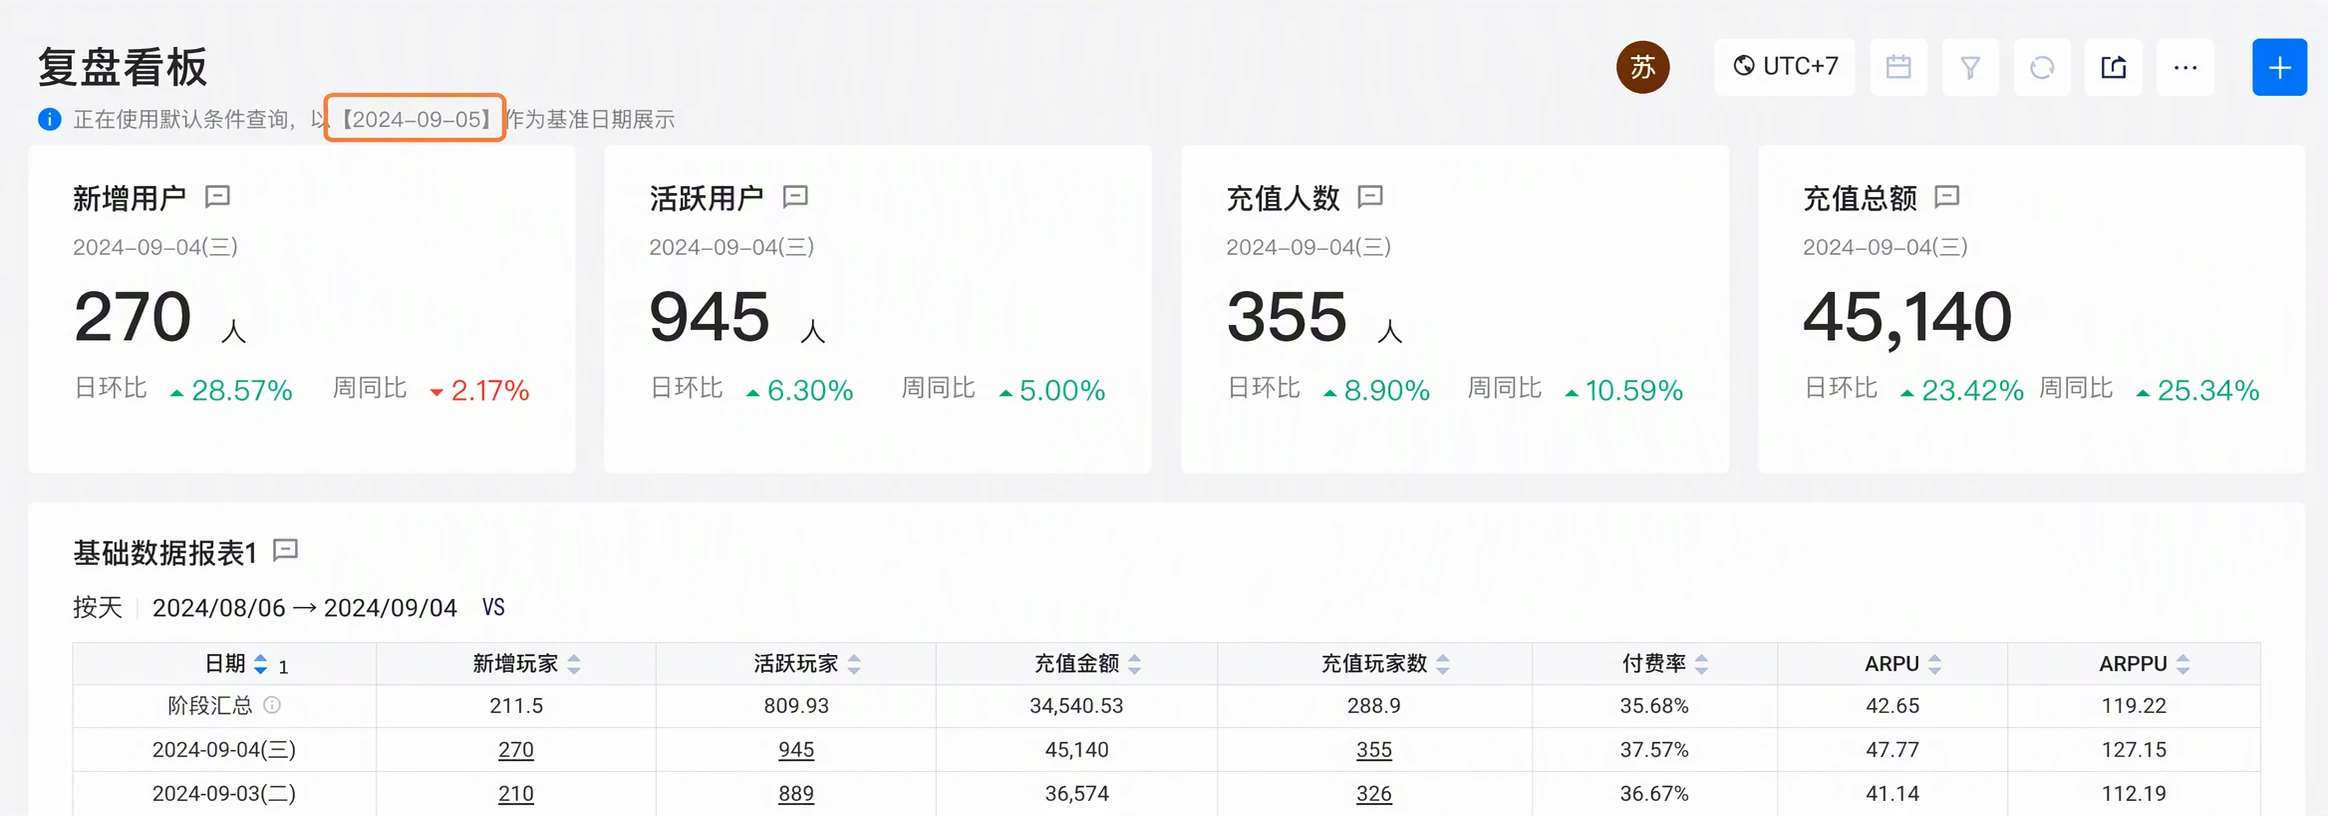The image size is (2328, 816).
Task: Select the 34,540.53 阶段汇总 cell
Action: [x=1077, y=706]
